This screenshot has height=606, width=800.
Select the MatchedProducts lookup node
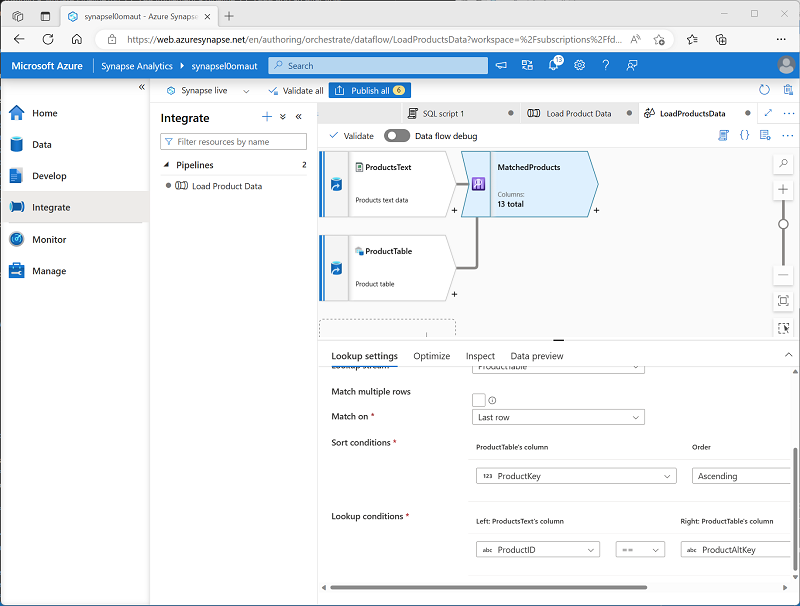tap(530, 184)
